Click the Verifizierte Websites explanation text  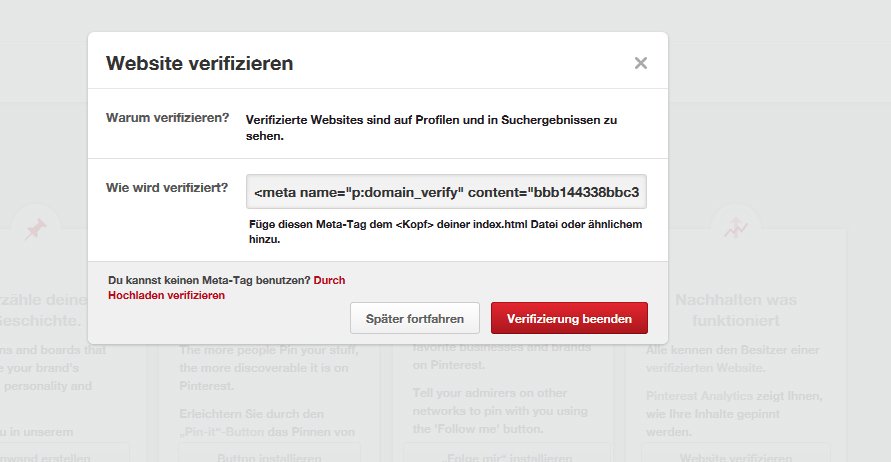click(x=431, y=128)
